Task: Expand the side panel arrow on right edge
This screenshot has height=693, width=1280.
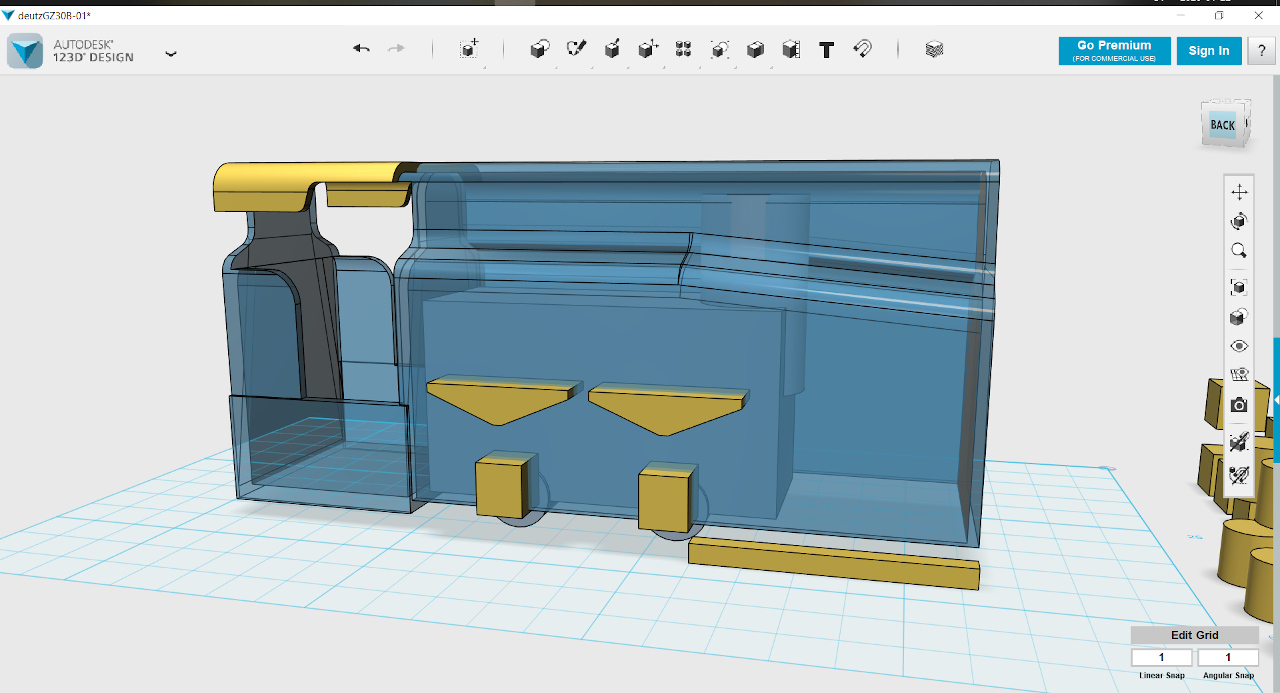Action: coord(1276,399)
